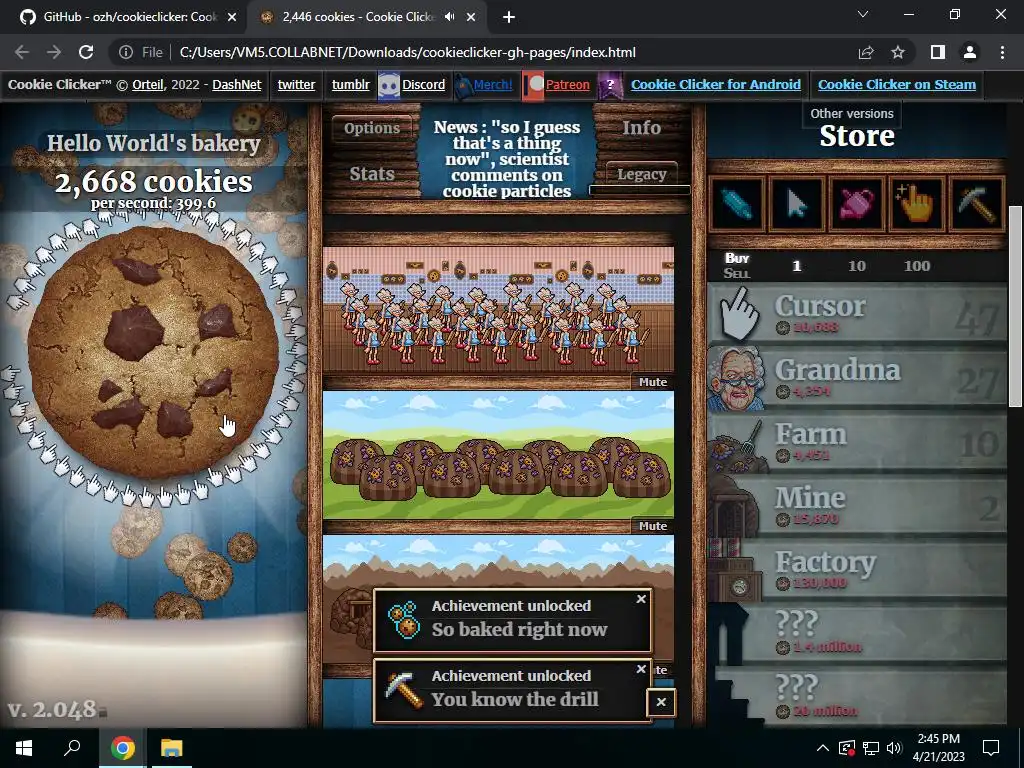Show hidden system tray icons
Viewport: 1024px width, 768px height.
[x=823, y=748]
